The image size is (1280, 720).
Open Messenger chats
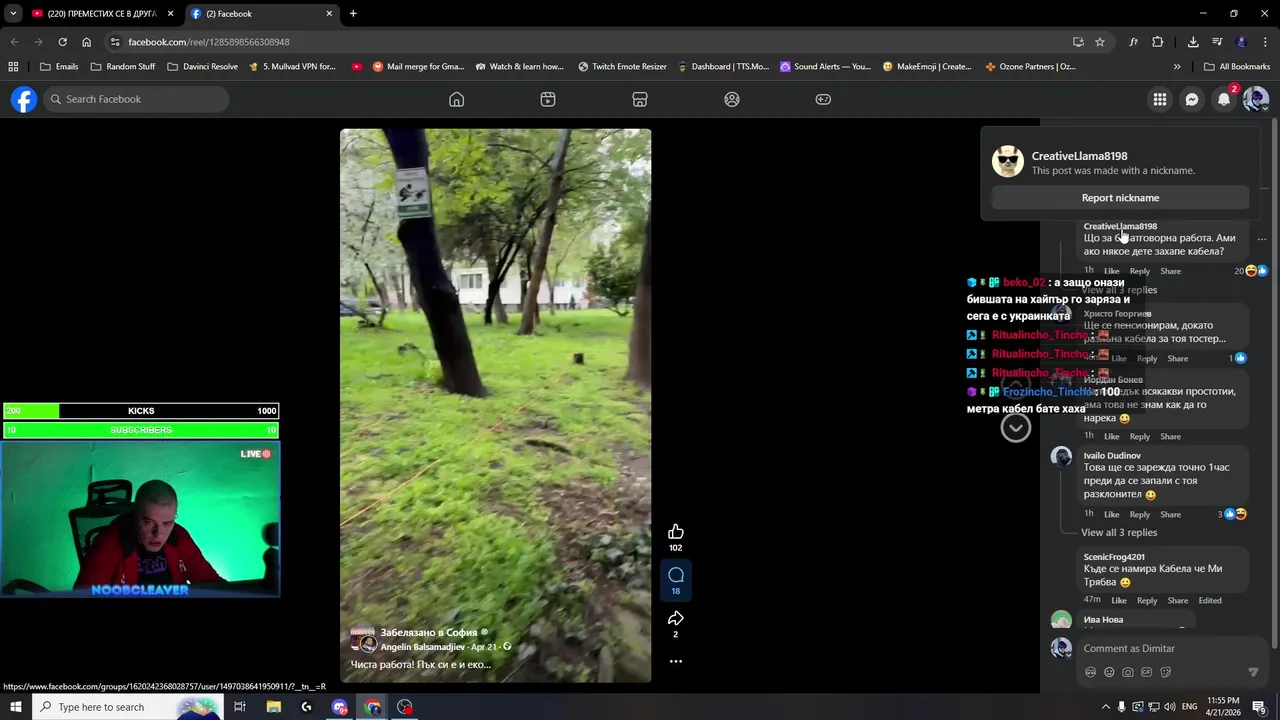1192,99
